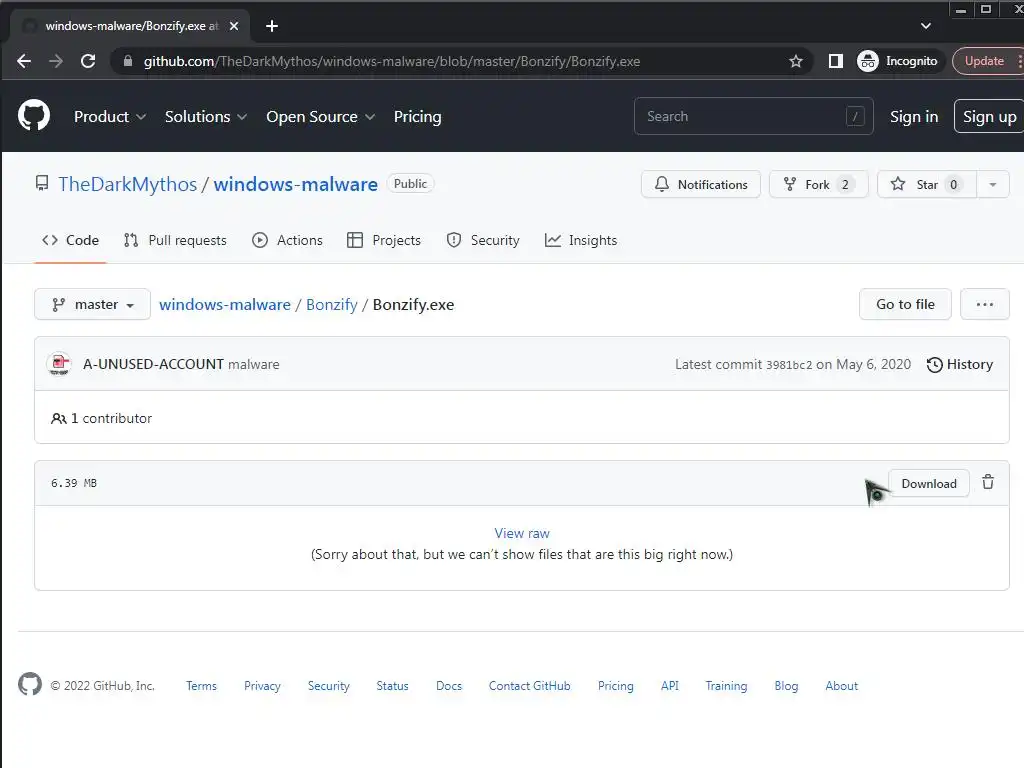Reload the page with refresh icon
Screen dimensions: 1024x768
tap(88, 61)
